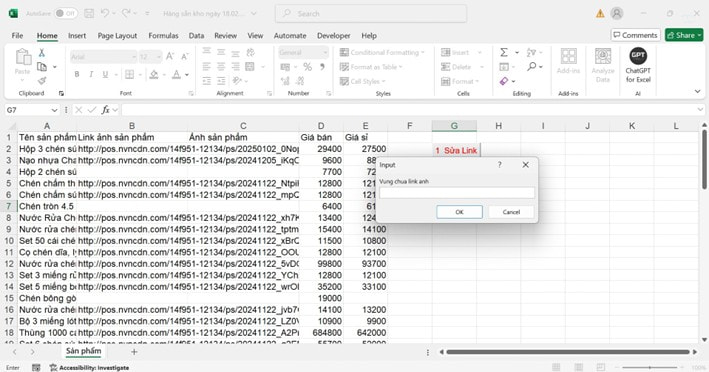This screenshot has height=372, width=709.
Task: Open ChatGPT for Excel add-in
Action: click(x=638, y=65)
